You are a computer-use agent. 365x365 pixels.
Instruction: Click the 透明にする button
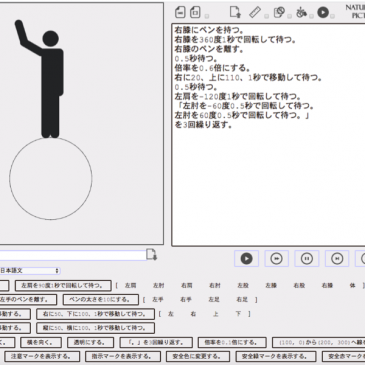(90, 342)
